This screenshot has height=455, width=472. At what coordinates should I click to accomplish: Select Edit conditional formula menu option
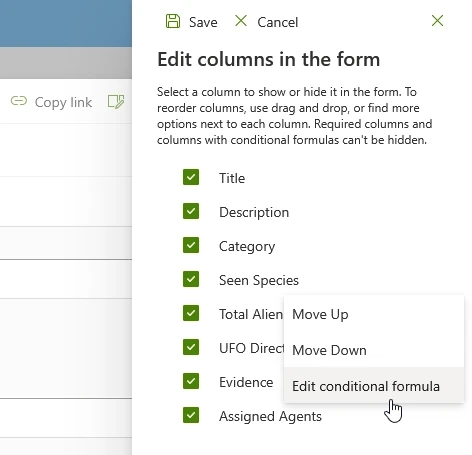pos(374,386)
